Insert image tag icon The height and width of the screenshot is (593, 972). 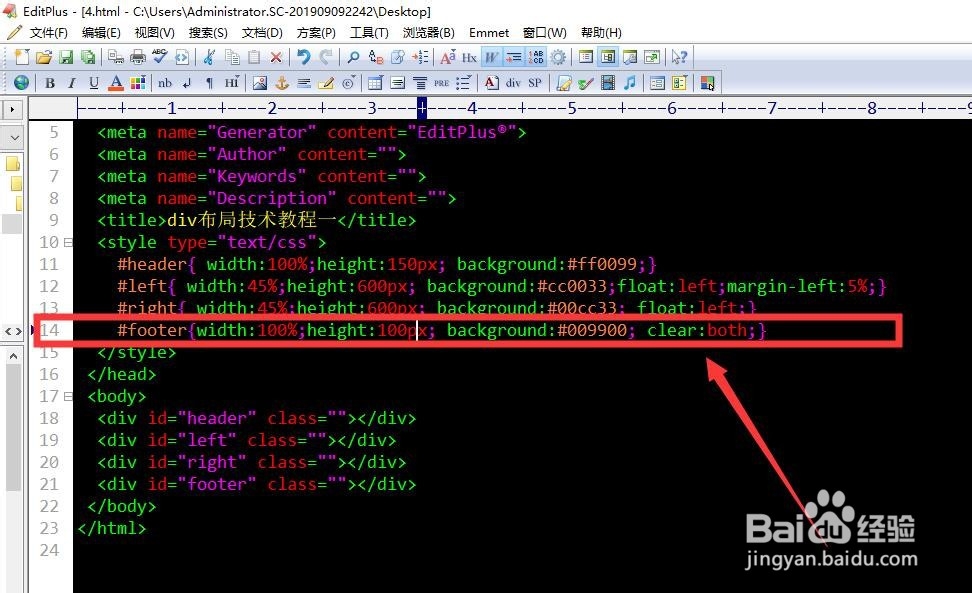click(260, 82)
